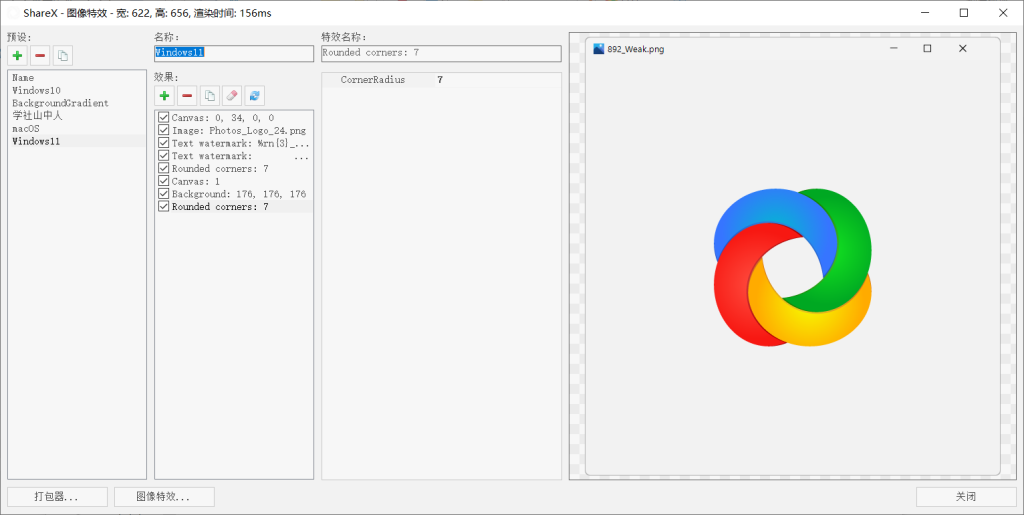The height and width of the screenshot is (515, 1024).
Task: Open the 打包器... packager button
Action: (56, 496)
